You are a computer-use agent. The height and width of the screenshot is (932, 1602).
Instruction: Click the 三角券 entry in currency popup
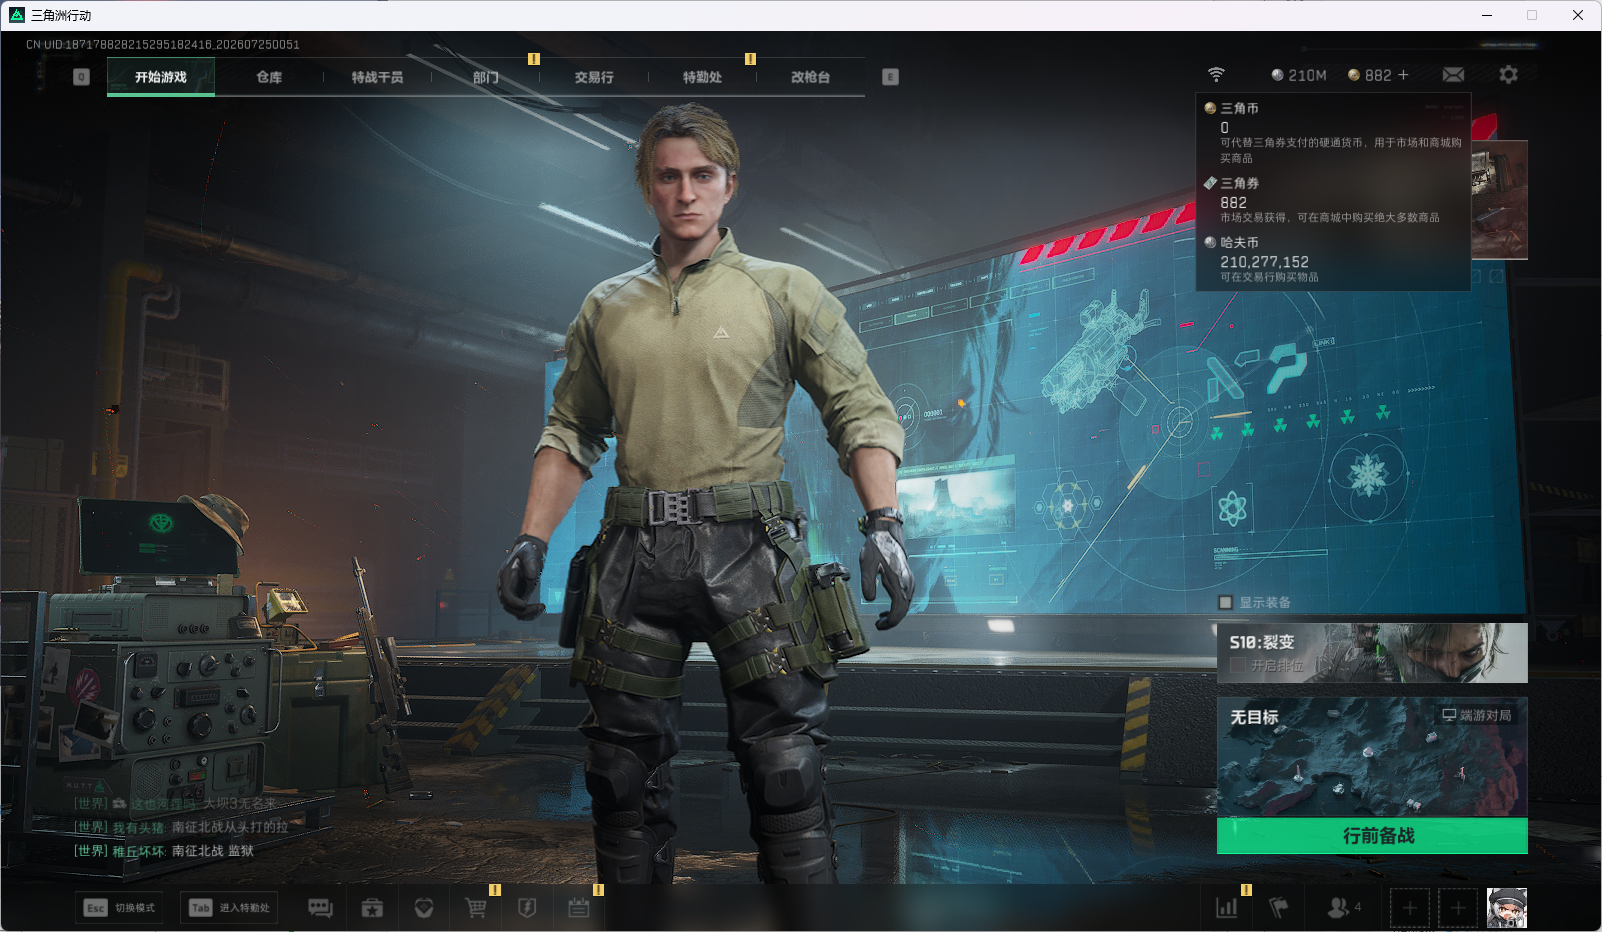coord(1333,200)
